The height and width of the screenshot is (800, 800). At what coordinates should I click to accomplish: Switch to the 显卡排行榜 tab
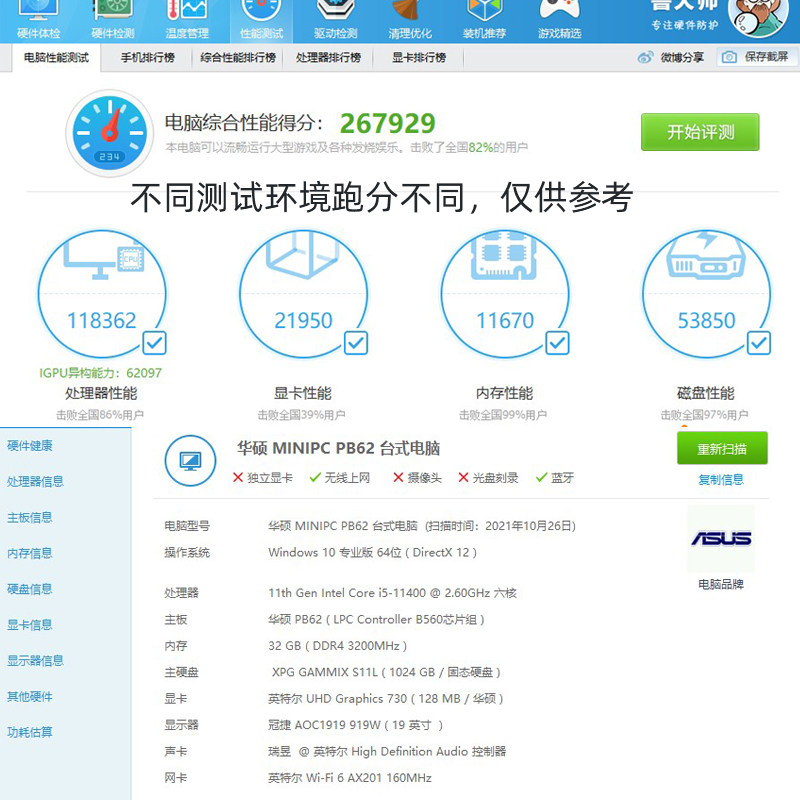click(419, 57)
